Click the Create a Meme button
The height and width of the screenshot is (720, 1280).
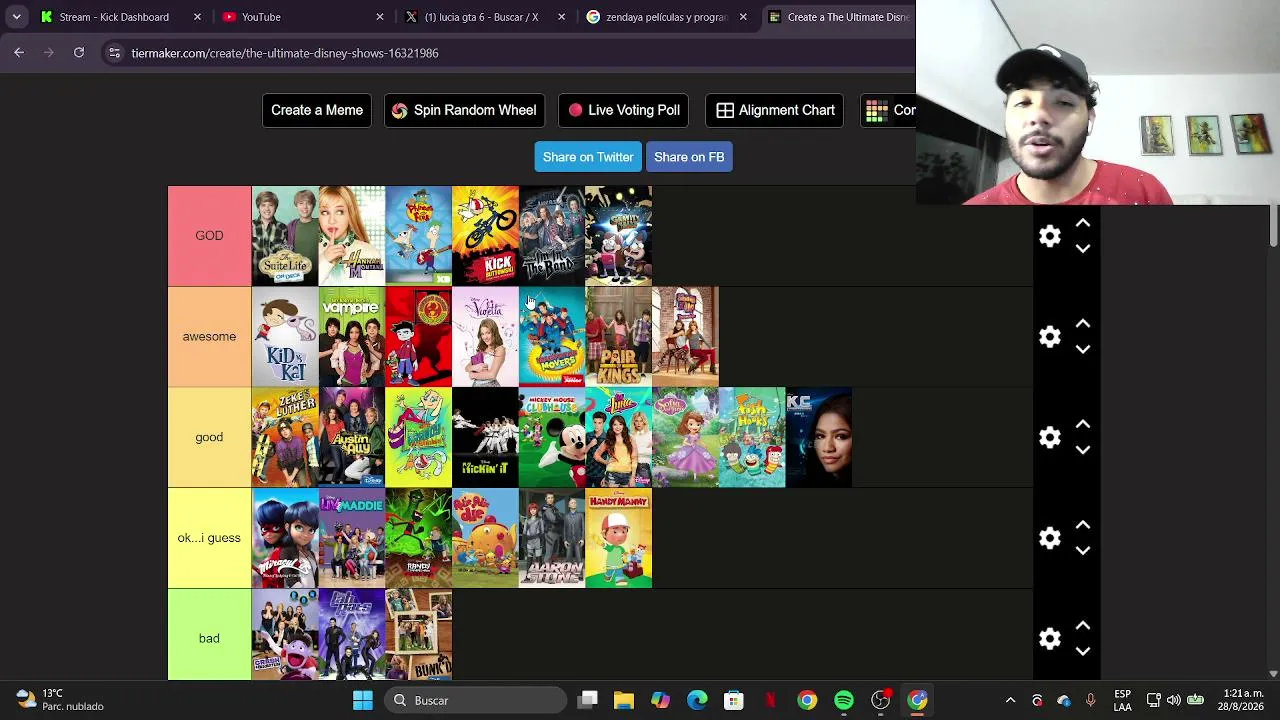tap(317, 110)
